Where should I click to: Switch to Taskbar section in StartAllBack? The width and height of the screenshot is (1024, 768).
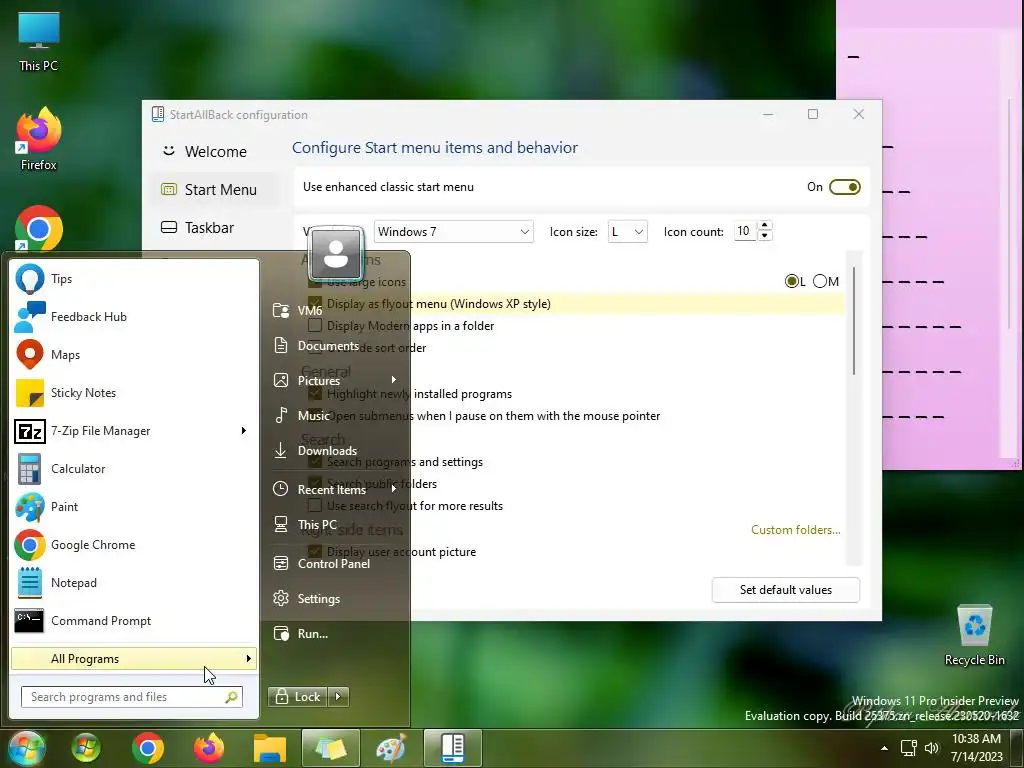(x=215, y=227)
